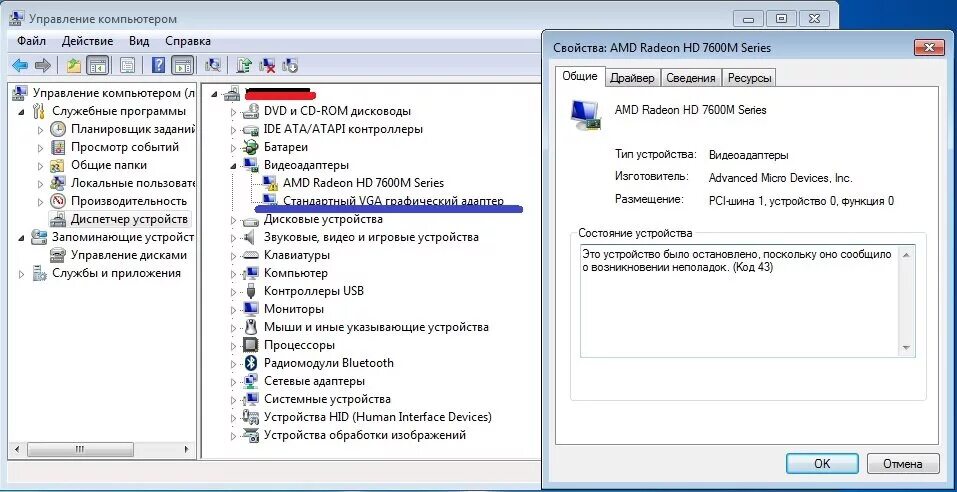Select Просмотр событий in the left tree
957x492 pixels.
[x=125, y=147]
